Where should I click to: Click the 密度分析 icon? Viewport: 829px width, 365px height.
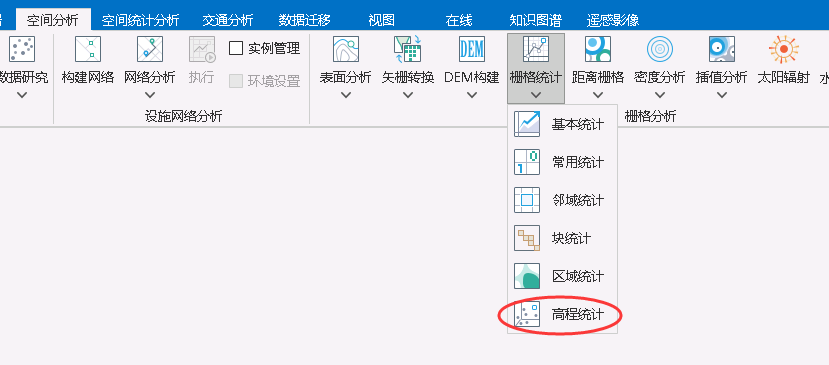coord(659,49)
